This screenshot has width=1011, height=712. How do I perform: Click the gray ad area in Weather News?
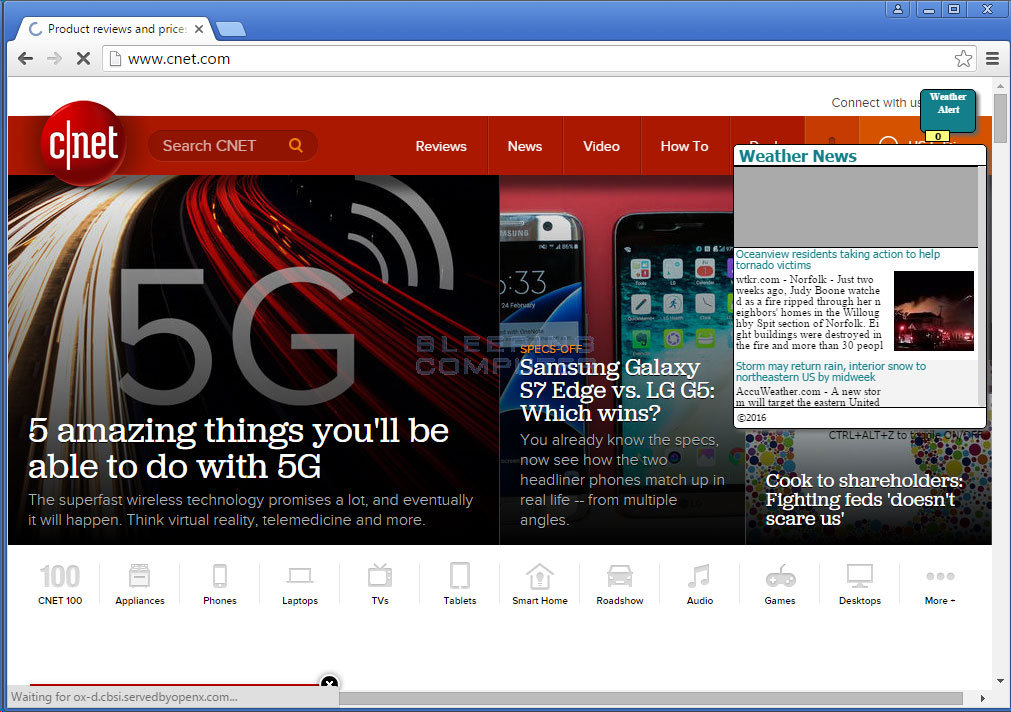(x=856, y=206)
